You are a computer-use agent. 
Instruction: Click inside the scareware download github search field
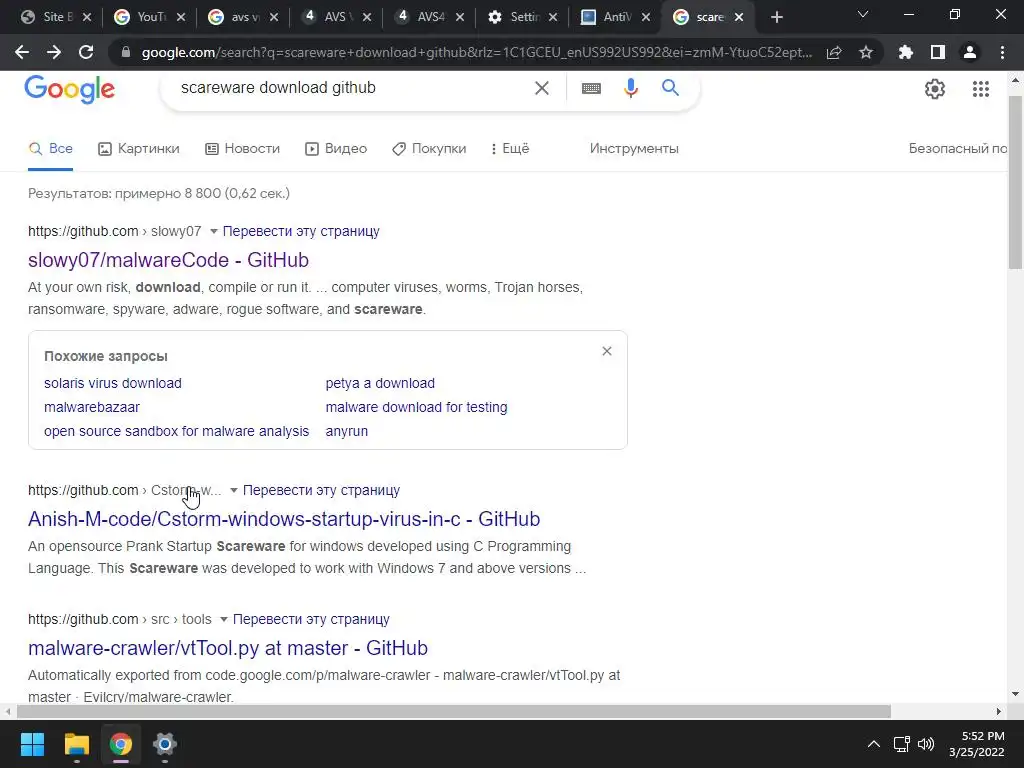coord(353,88)
